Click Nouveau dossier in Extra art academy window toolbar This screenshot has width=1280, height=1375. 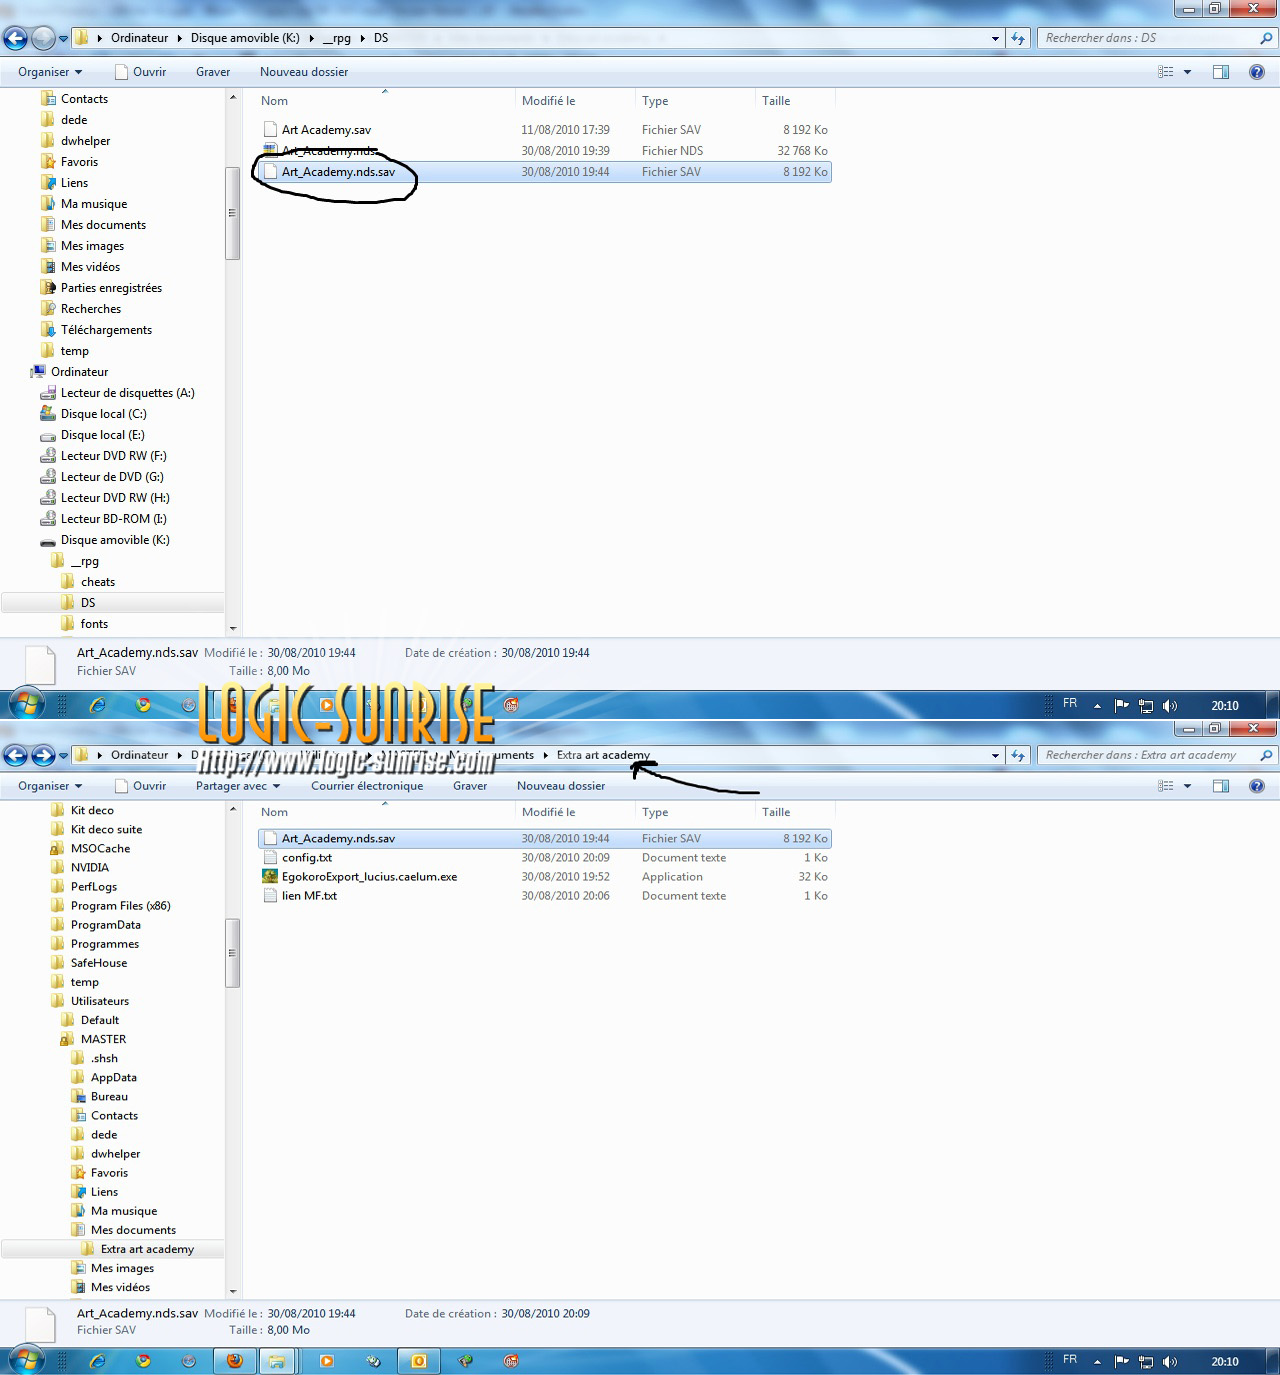561,786
